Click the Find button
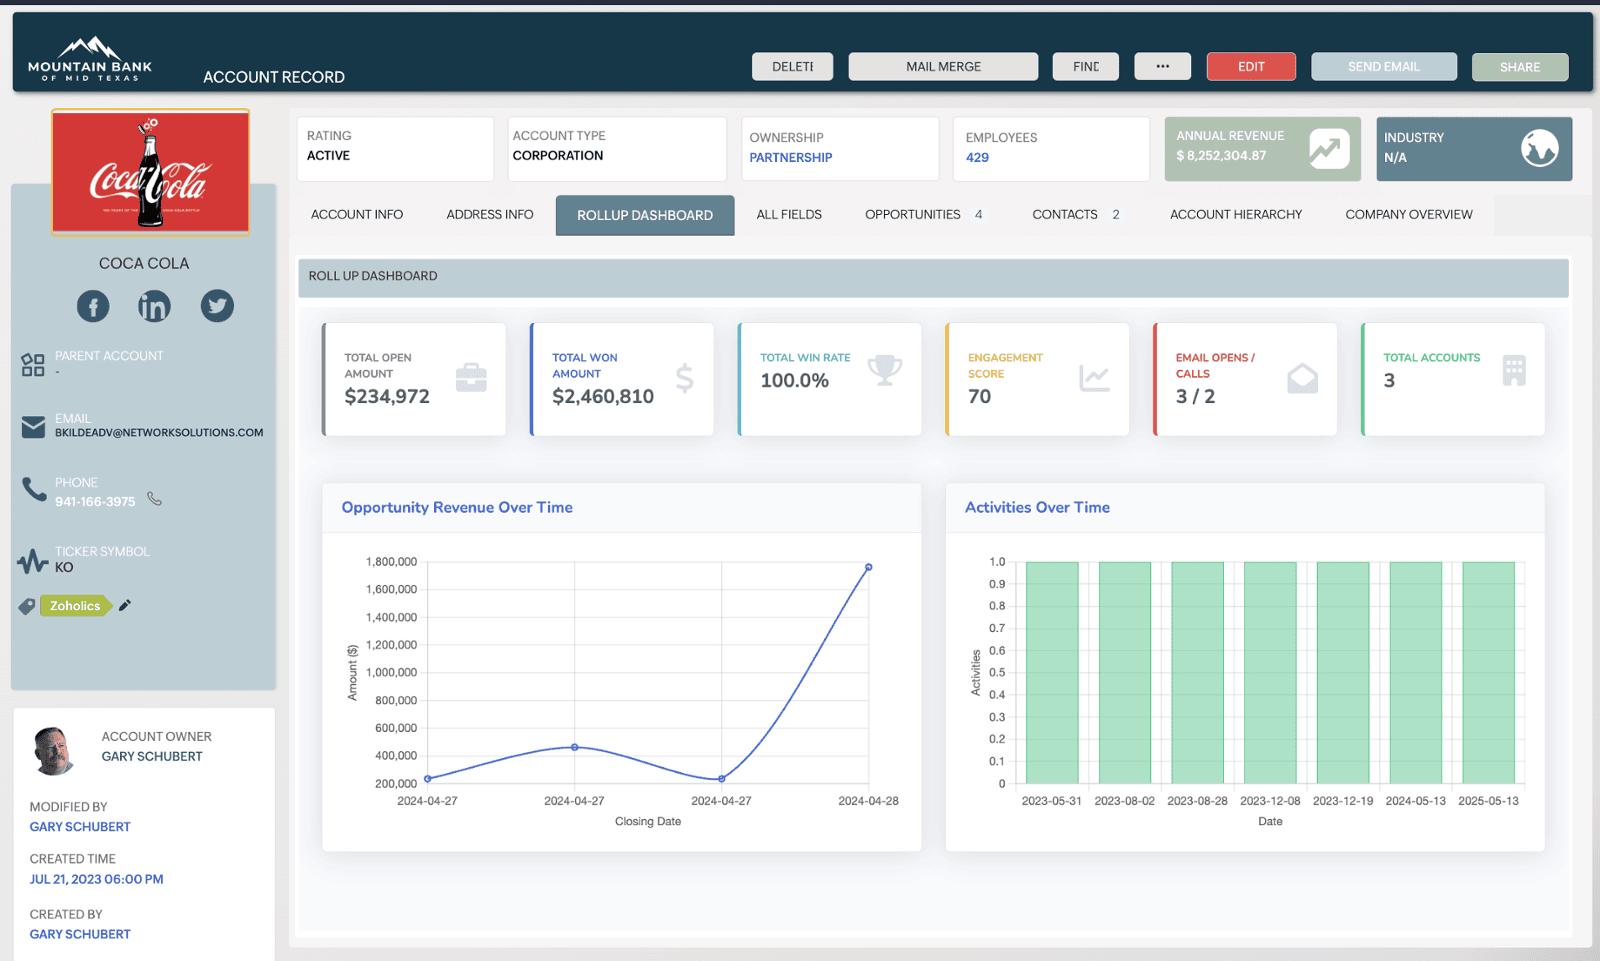Viewport: 1600px width, 961px height. point(1085,66)
